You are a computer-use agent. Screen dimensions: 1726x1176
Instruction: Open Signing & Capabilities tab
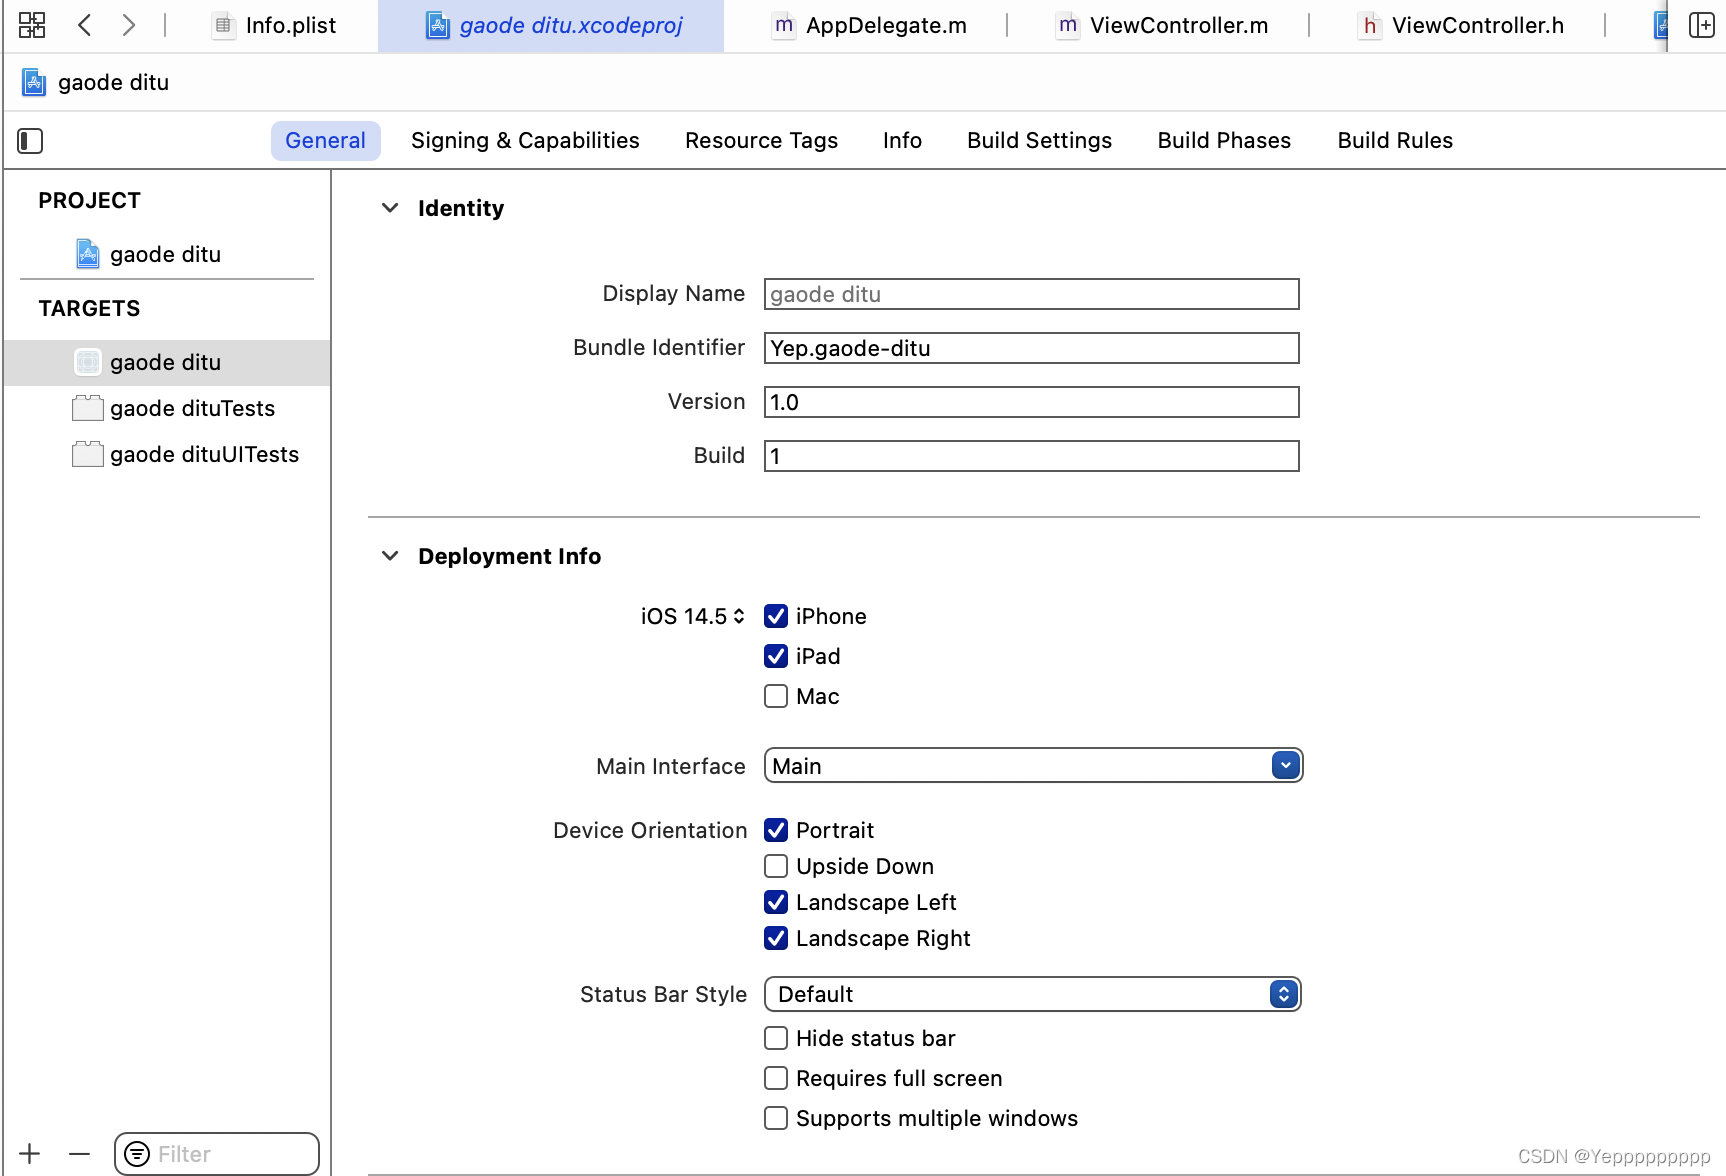[x=525, y=141]
